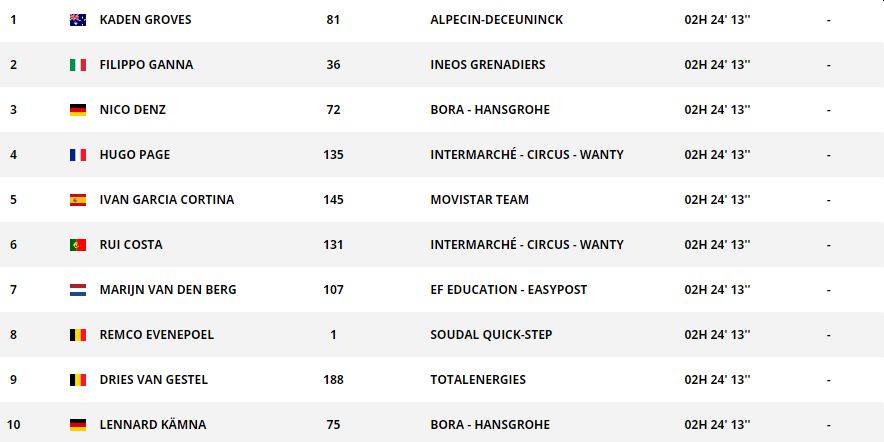Open the Ineos Grenadiers team name
The image size is (884, 442).
pyautogui.click(x=487, y=65)
